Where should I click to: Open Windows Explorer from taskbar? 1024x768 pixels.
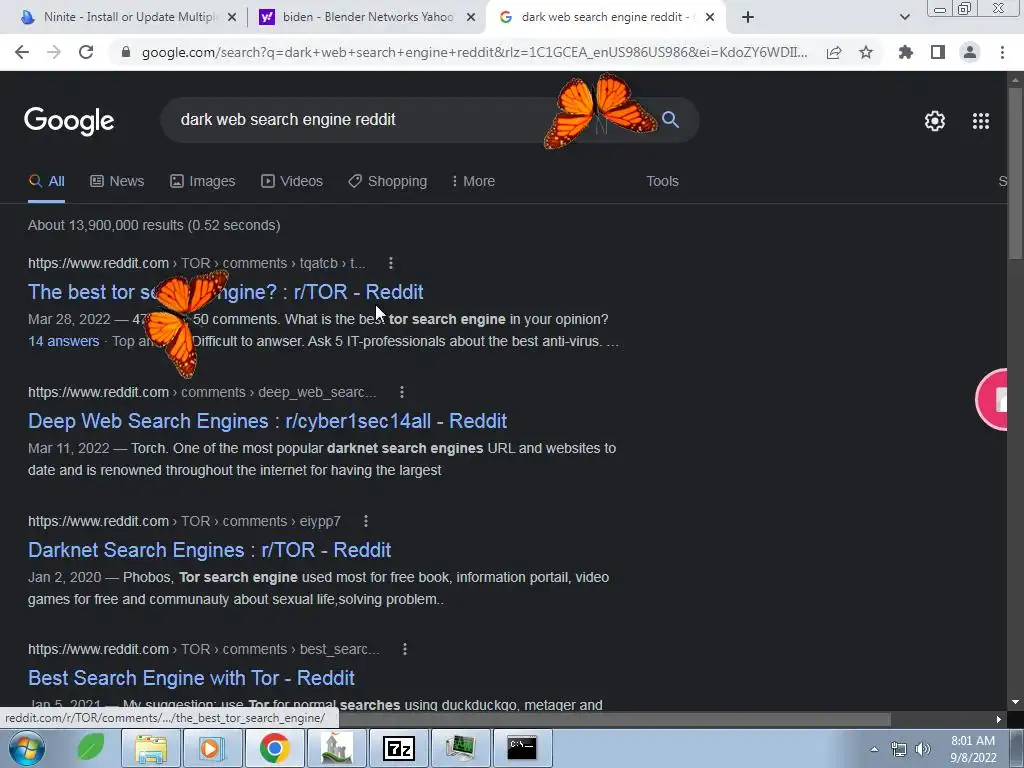pos(151,748)
